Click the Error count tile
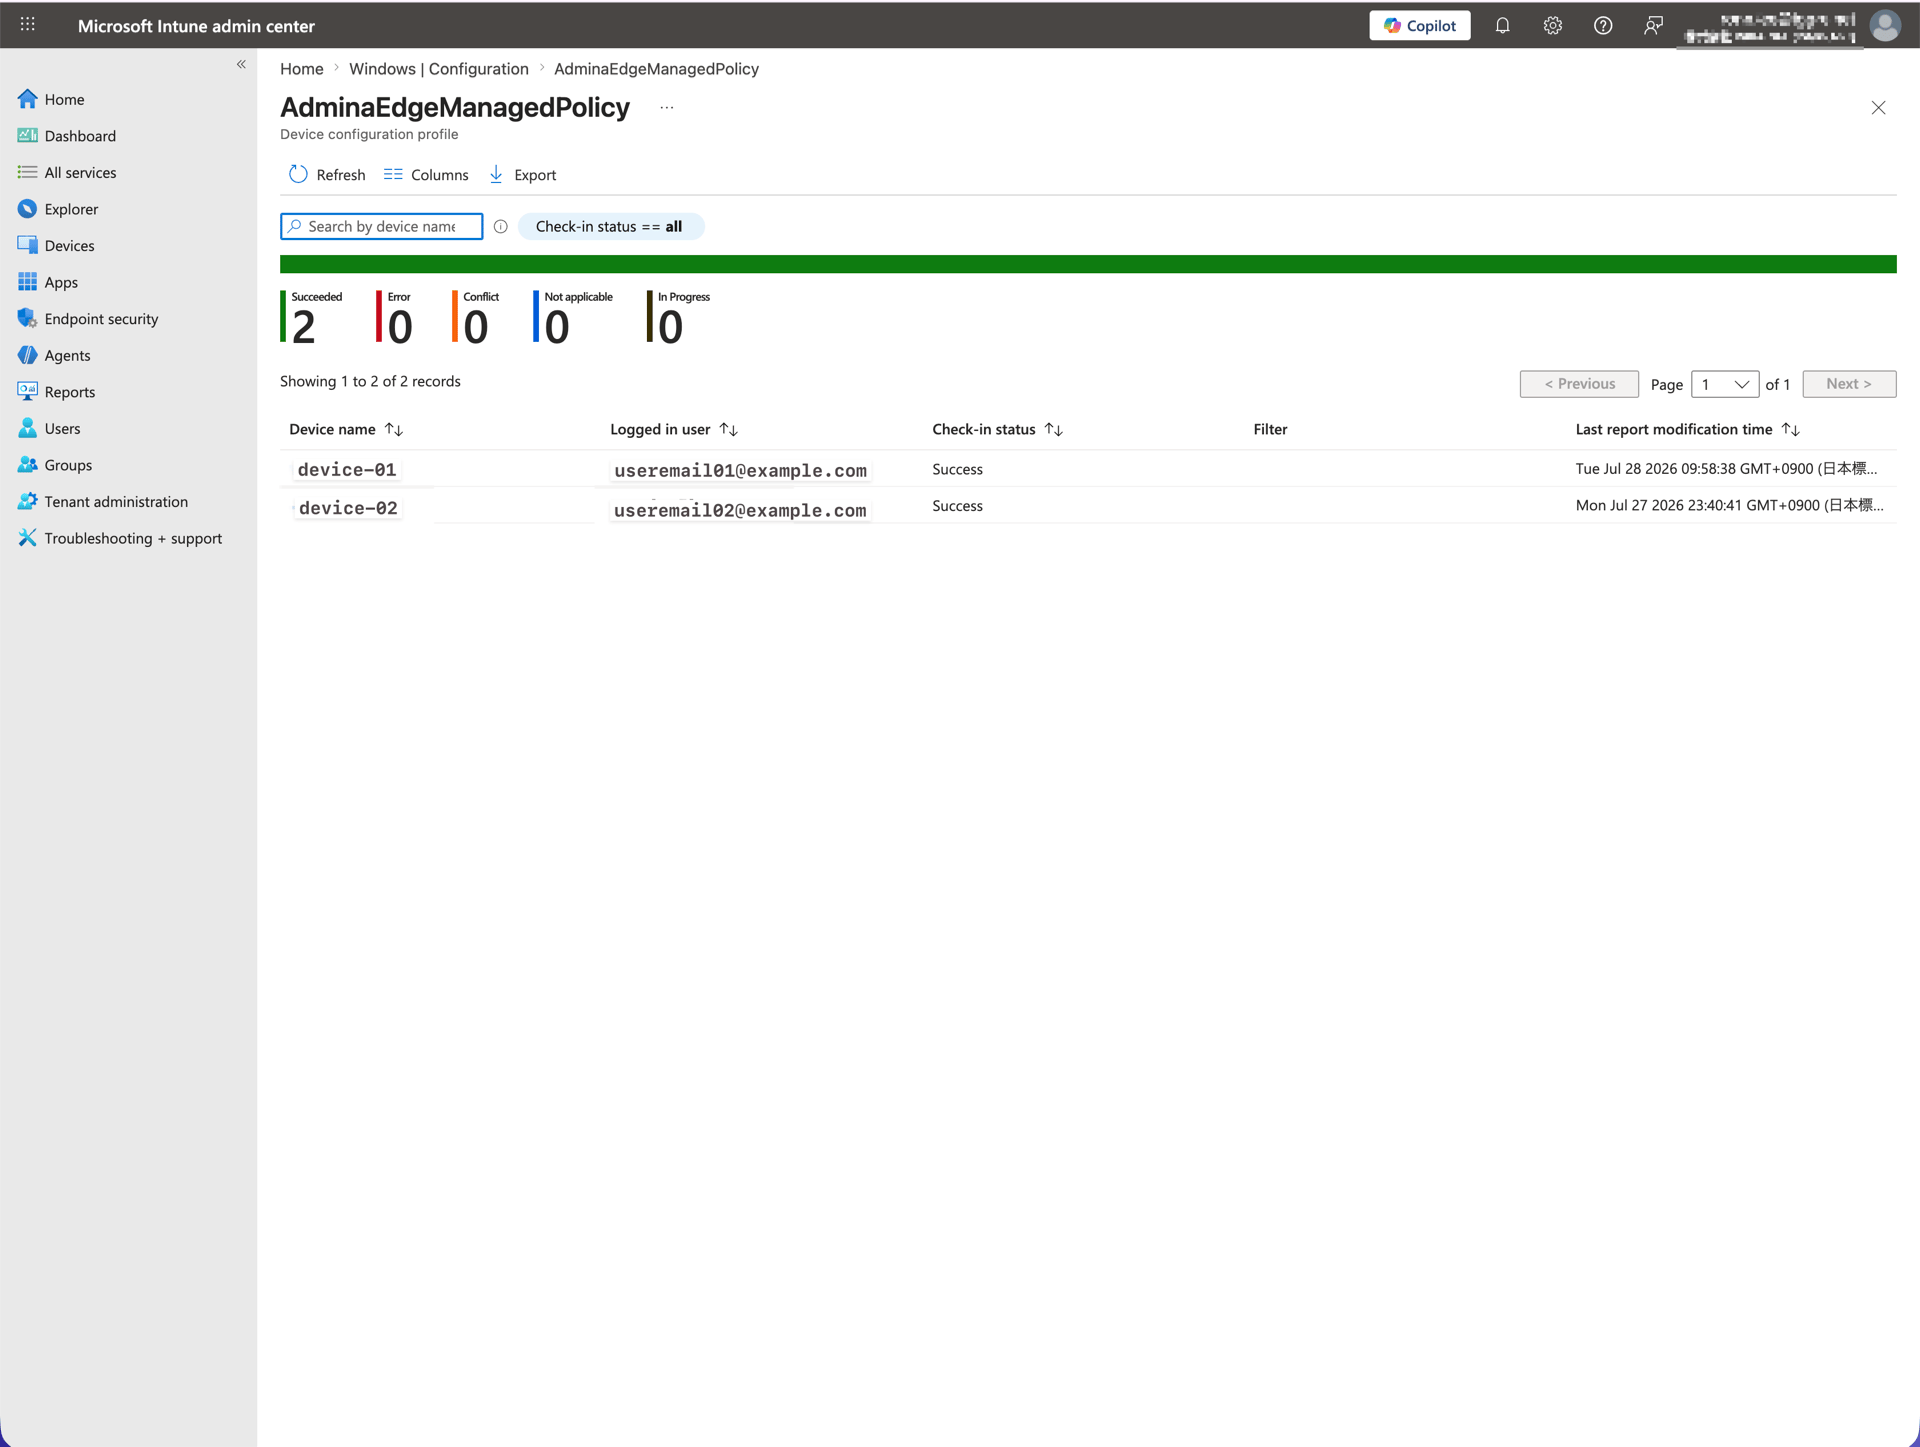 coord(395,317)
